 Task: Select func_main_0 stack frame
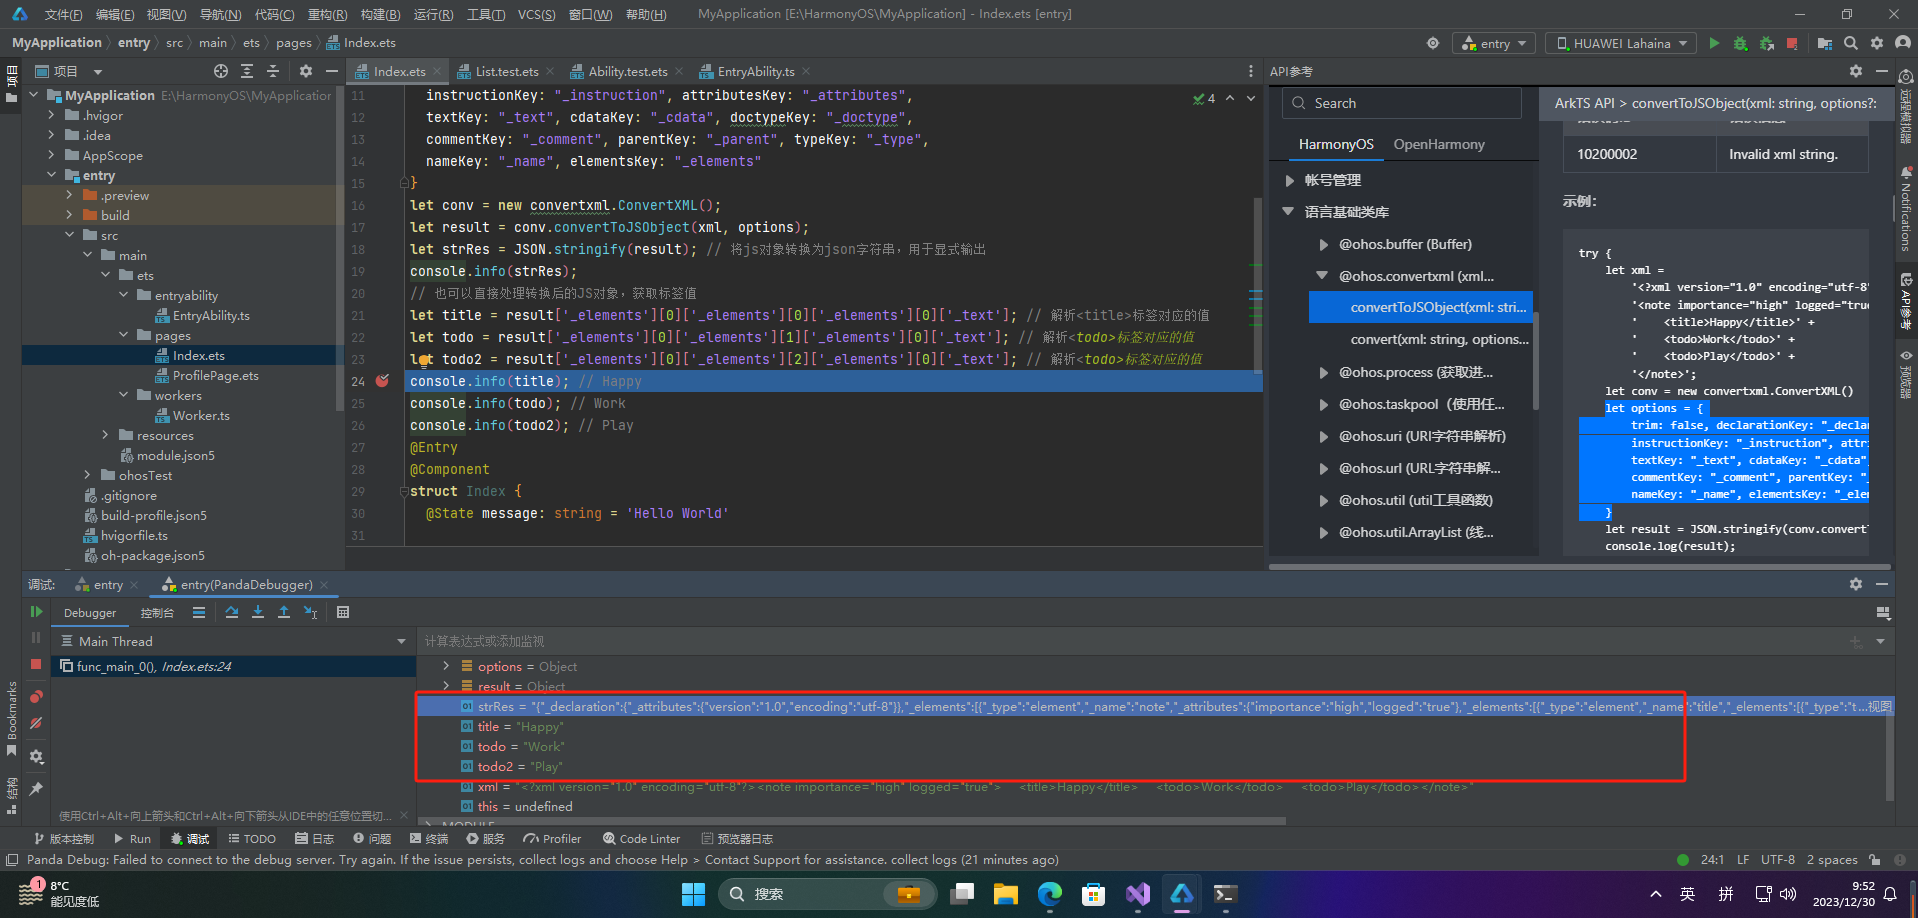point(233,666)
